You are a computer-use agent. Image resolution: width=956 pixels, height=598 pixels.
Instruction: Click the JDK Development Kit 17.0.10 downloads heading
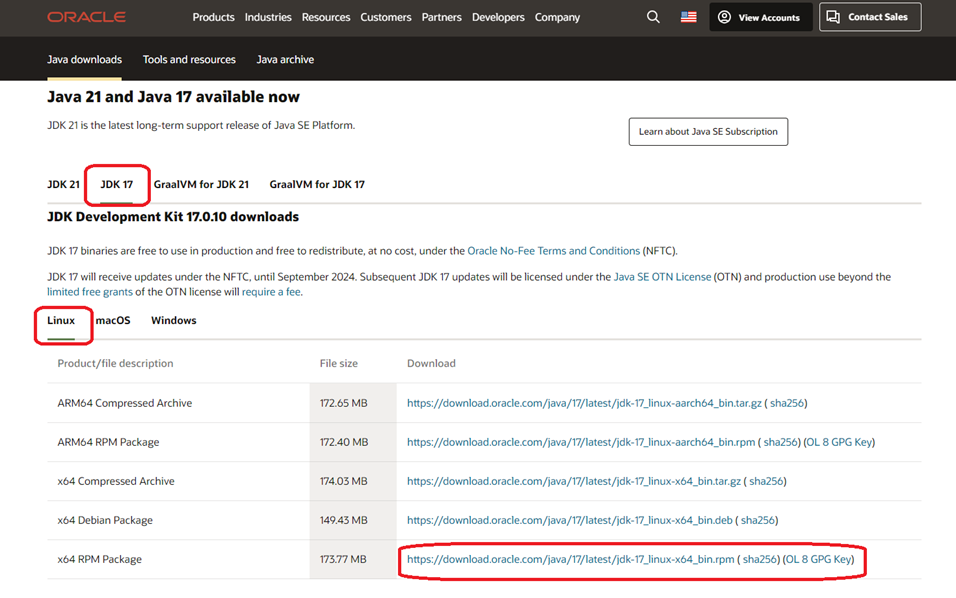coord(173,217)
